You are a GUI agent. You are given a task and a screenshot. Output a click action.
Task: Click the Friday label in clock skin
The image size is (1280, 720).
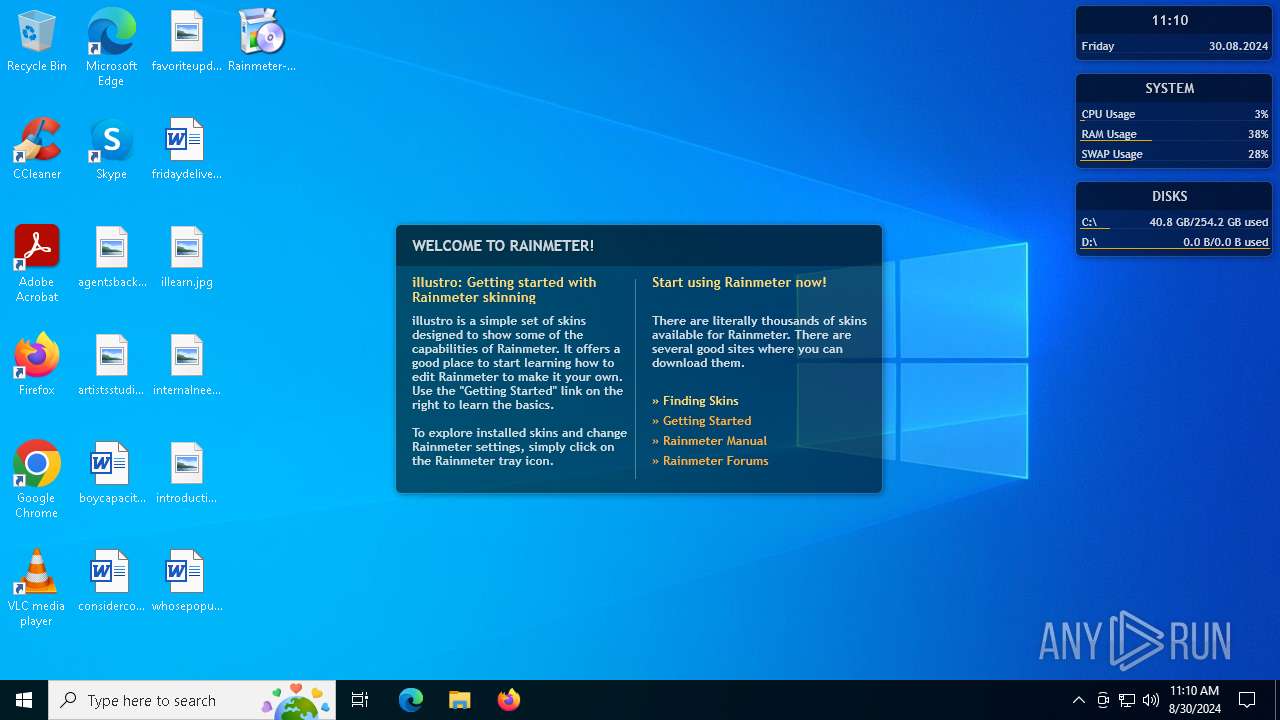coord(1098,46)
